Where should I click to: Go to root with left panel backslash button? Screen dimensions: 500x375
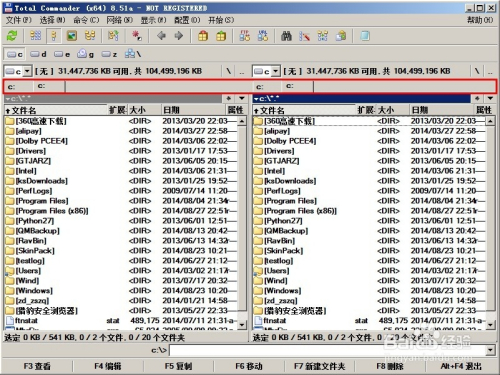click(x=228, y=71)
